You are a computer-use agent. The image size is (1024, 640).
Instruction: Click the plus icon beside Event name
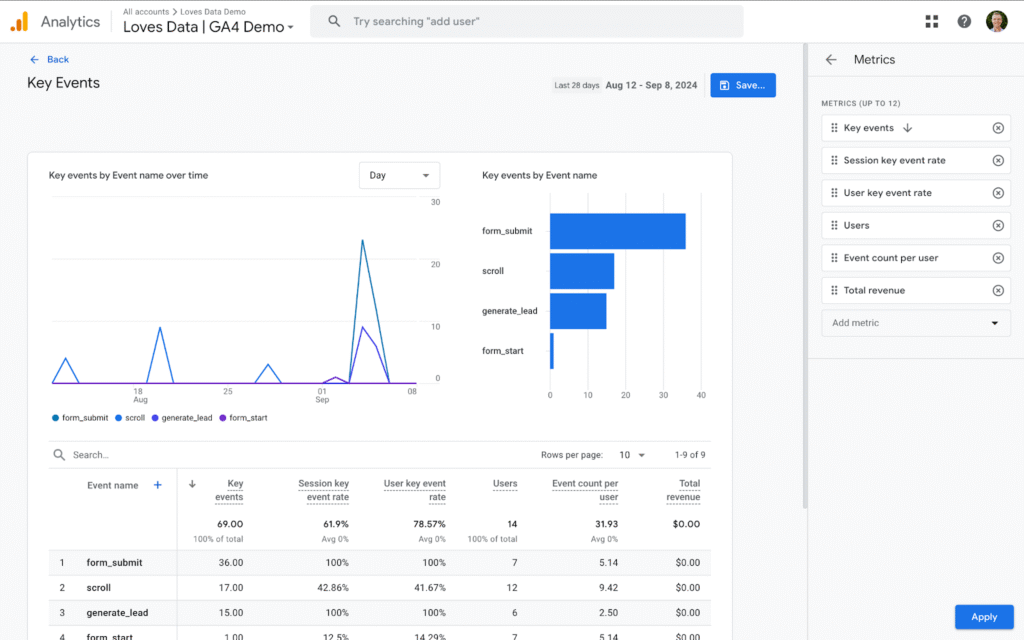click(x=157, y=485)
